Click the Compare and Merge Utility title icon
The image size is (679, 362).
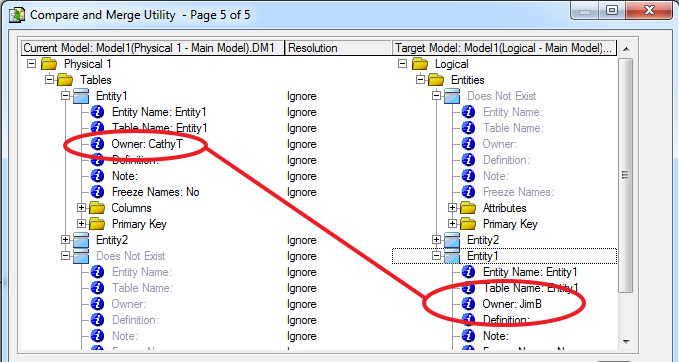click(17, 15)
